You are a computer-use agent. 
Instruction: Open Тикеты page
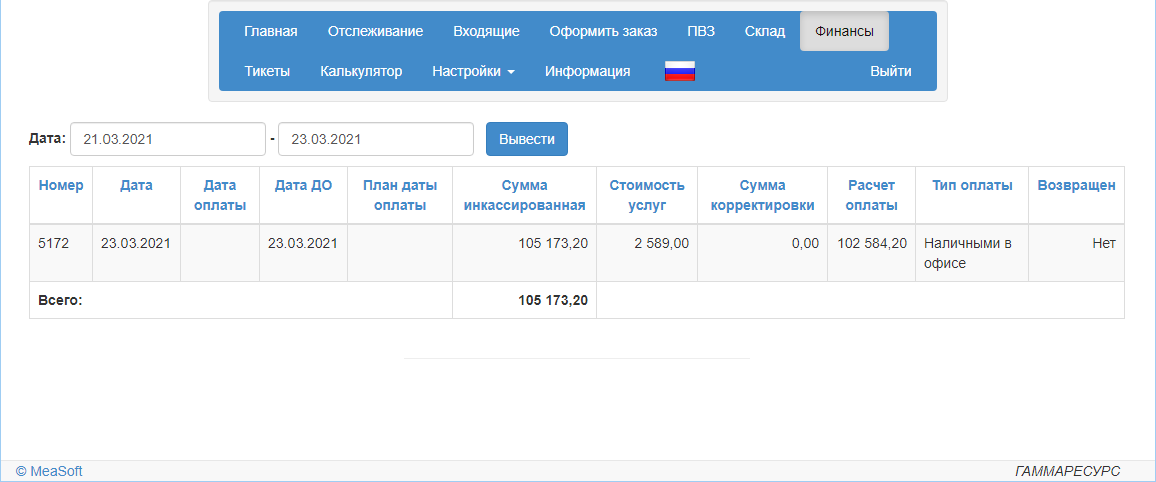coord(267,71)
